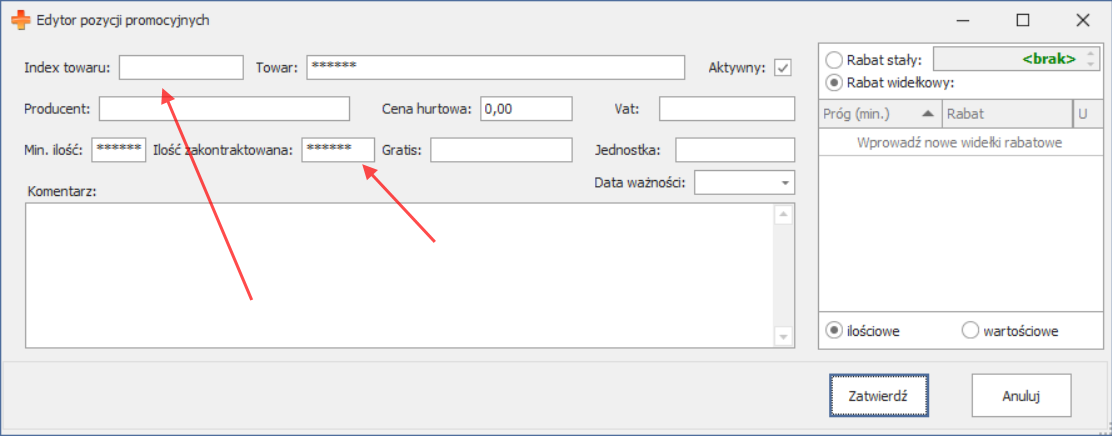Click the Cena hurtowa field
The width and height of the screenshot is (1112, 436).
[525, 108]
